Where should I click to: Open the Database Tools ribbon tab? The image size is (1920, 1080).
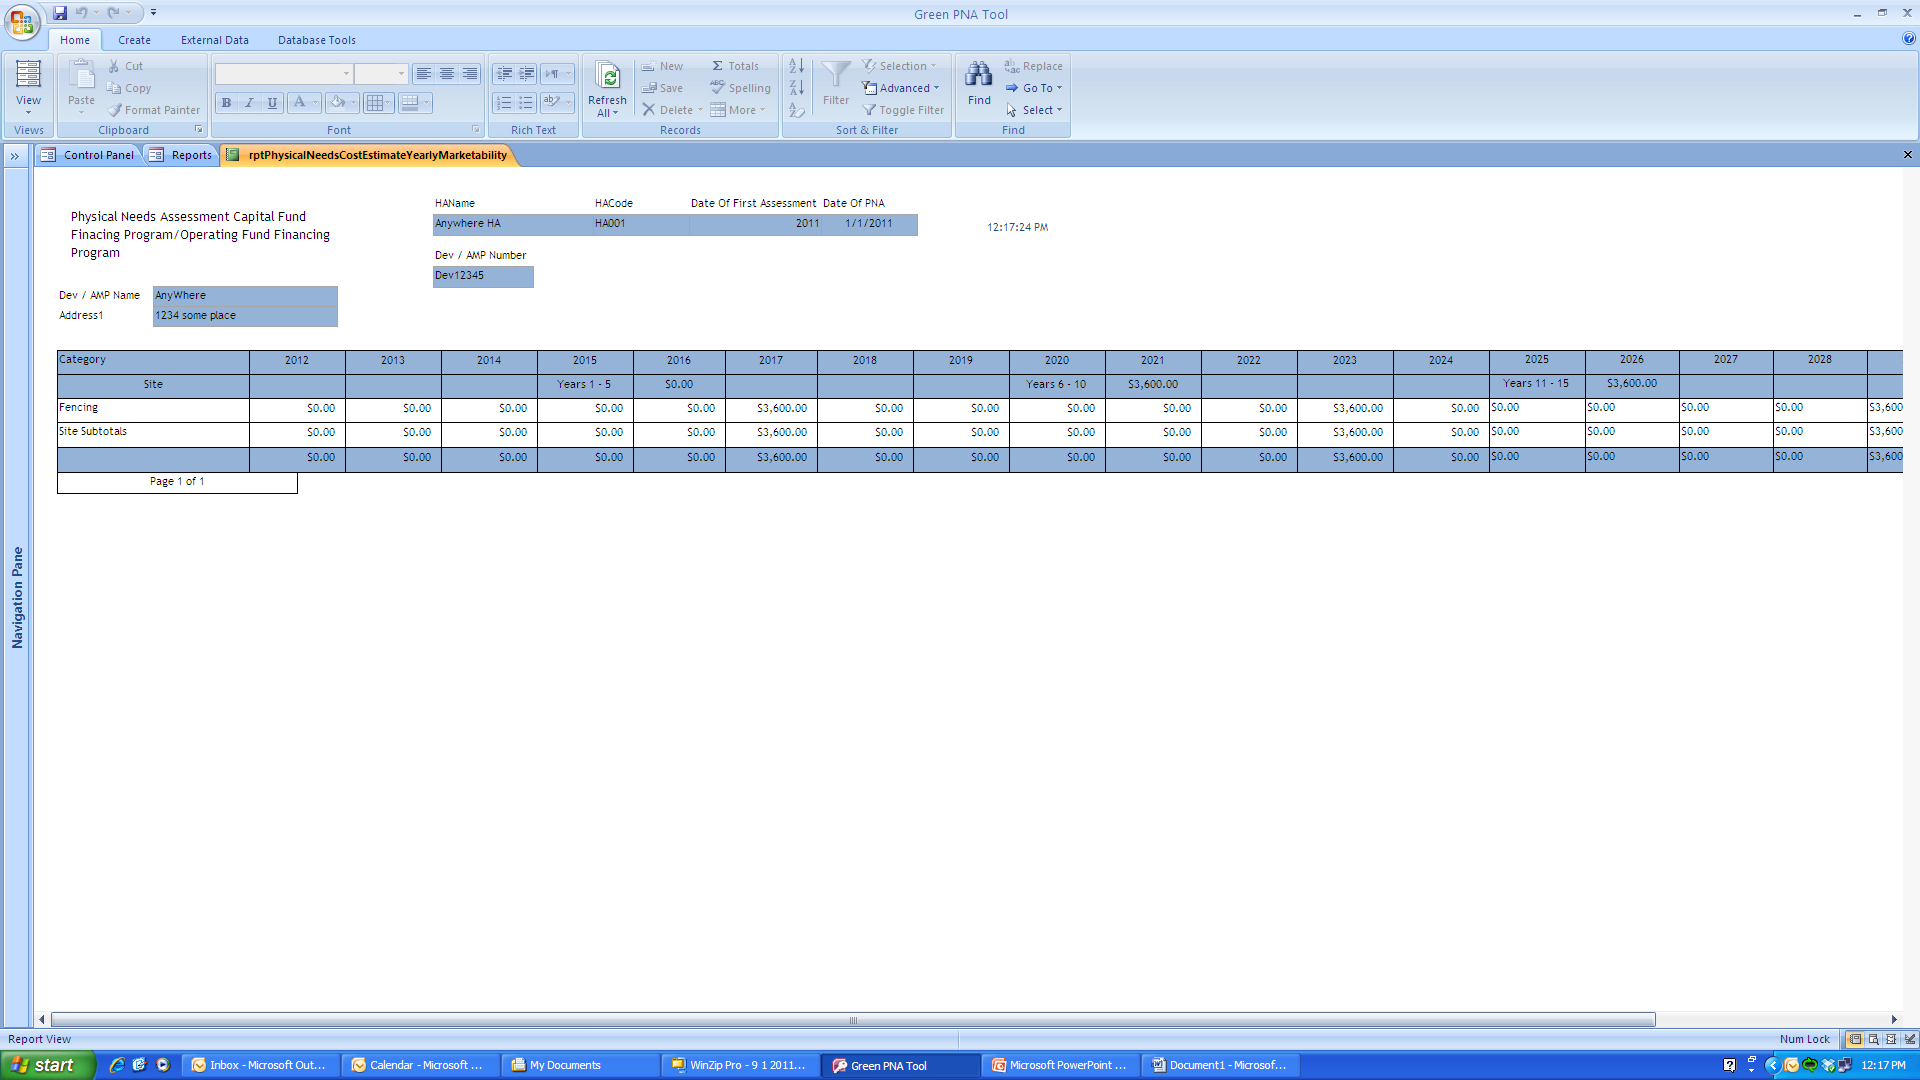(x=316, y=40)
